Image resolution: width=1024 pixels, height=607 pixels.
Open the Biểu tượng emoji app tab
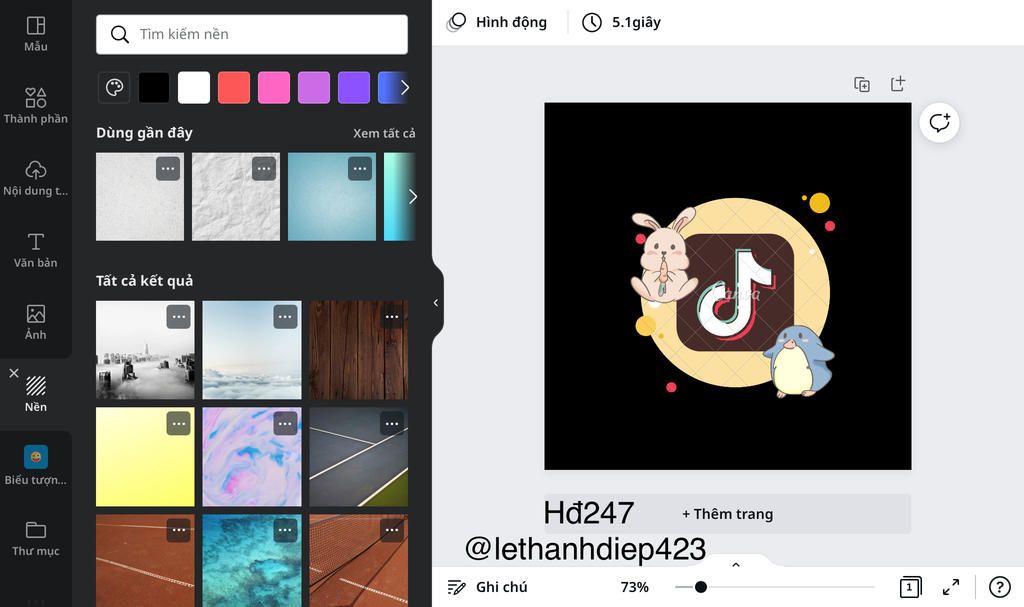click(35, 465)
